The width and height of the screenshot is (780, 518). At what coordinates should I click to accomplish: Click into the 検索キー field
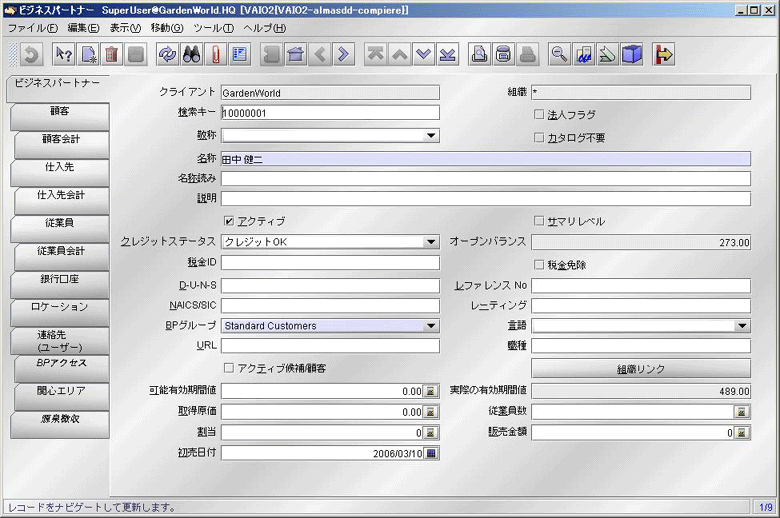[330, 113]
